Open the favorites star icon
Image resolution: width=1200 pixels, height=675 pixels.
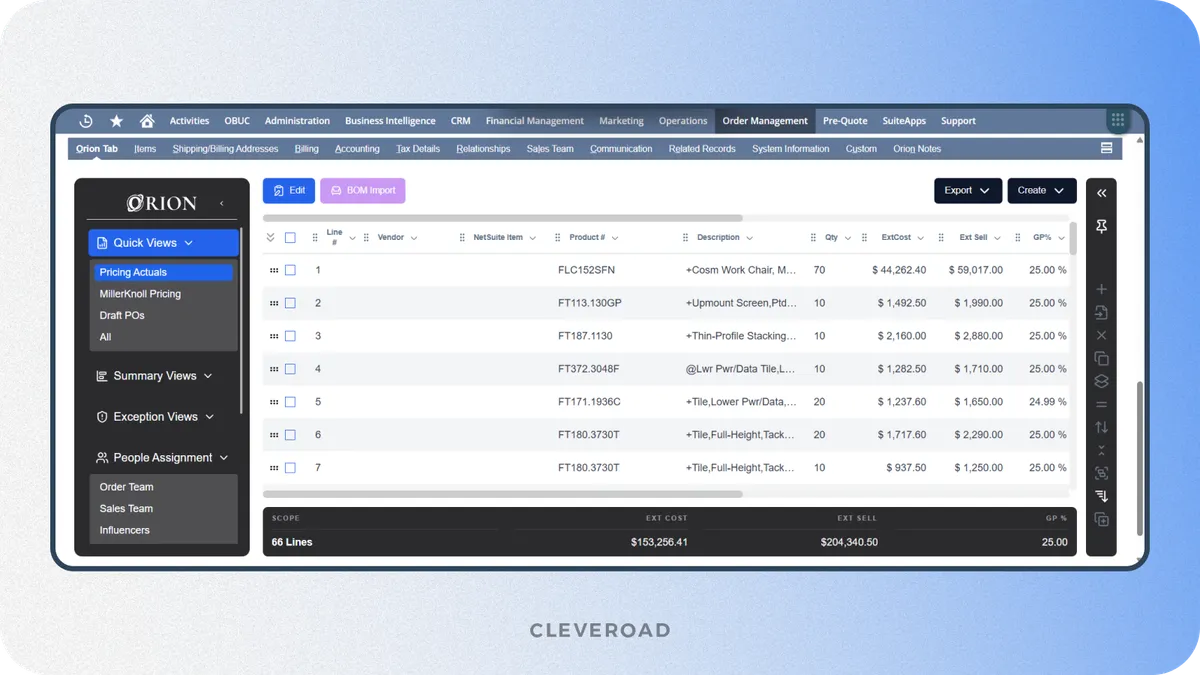tap(116, 120)
